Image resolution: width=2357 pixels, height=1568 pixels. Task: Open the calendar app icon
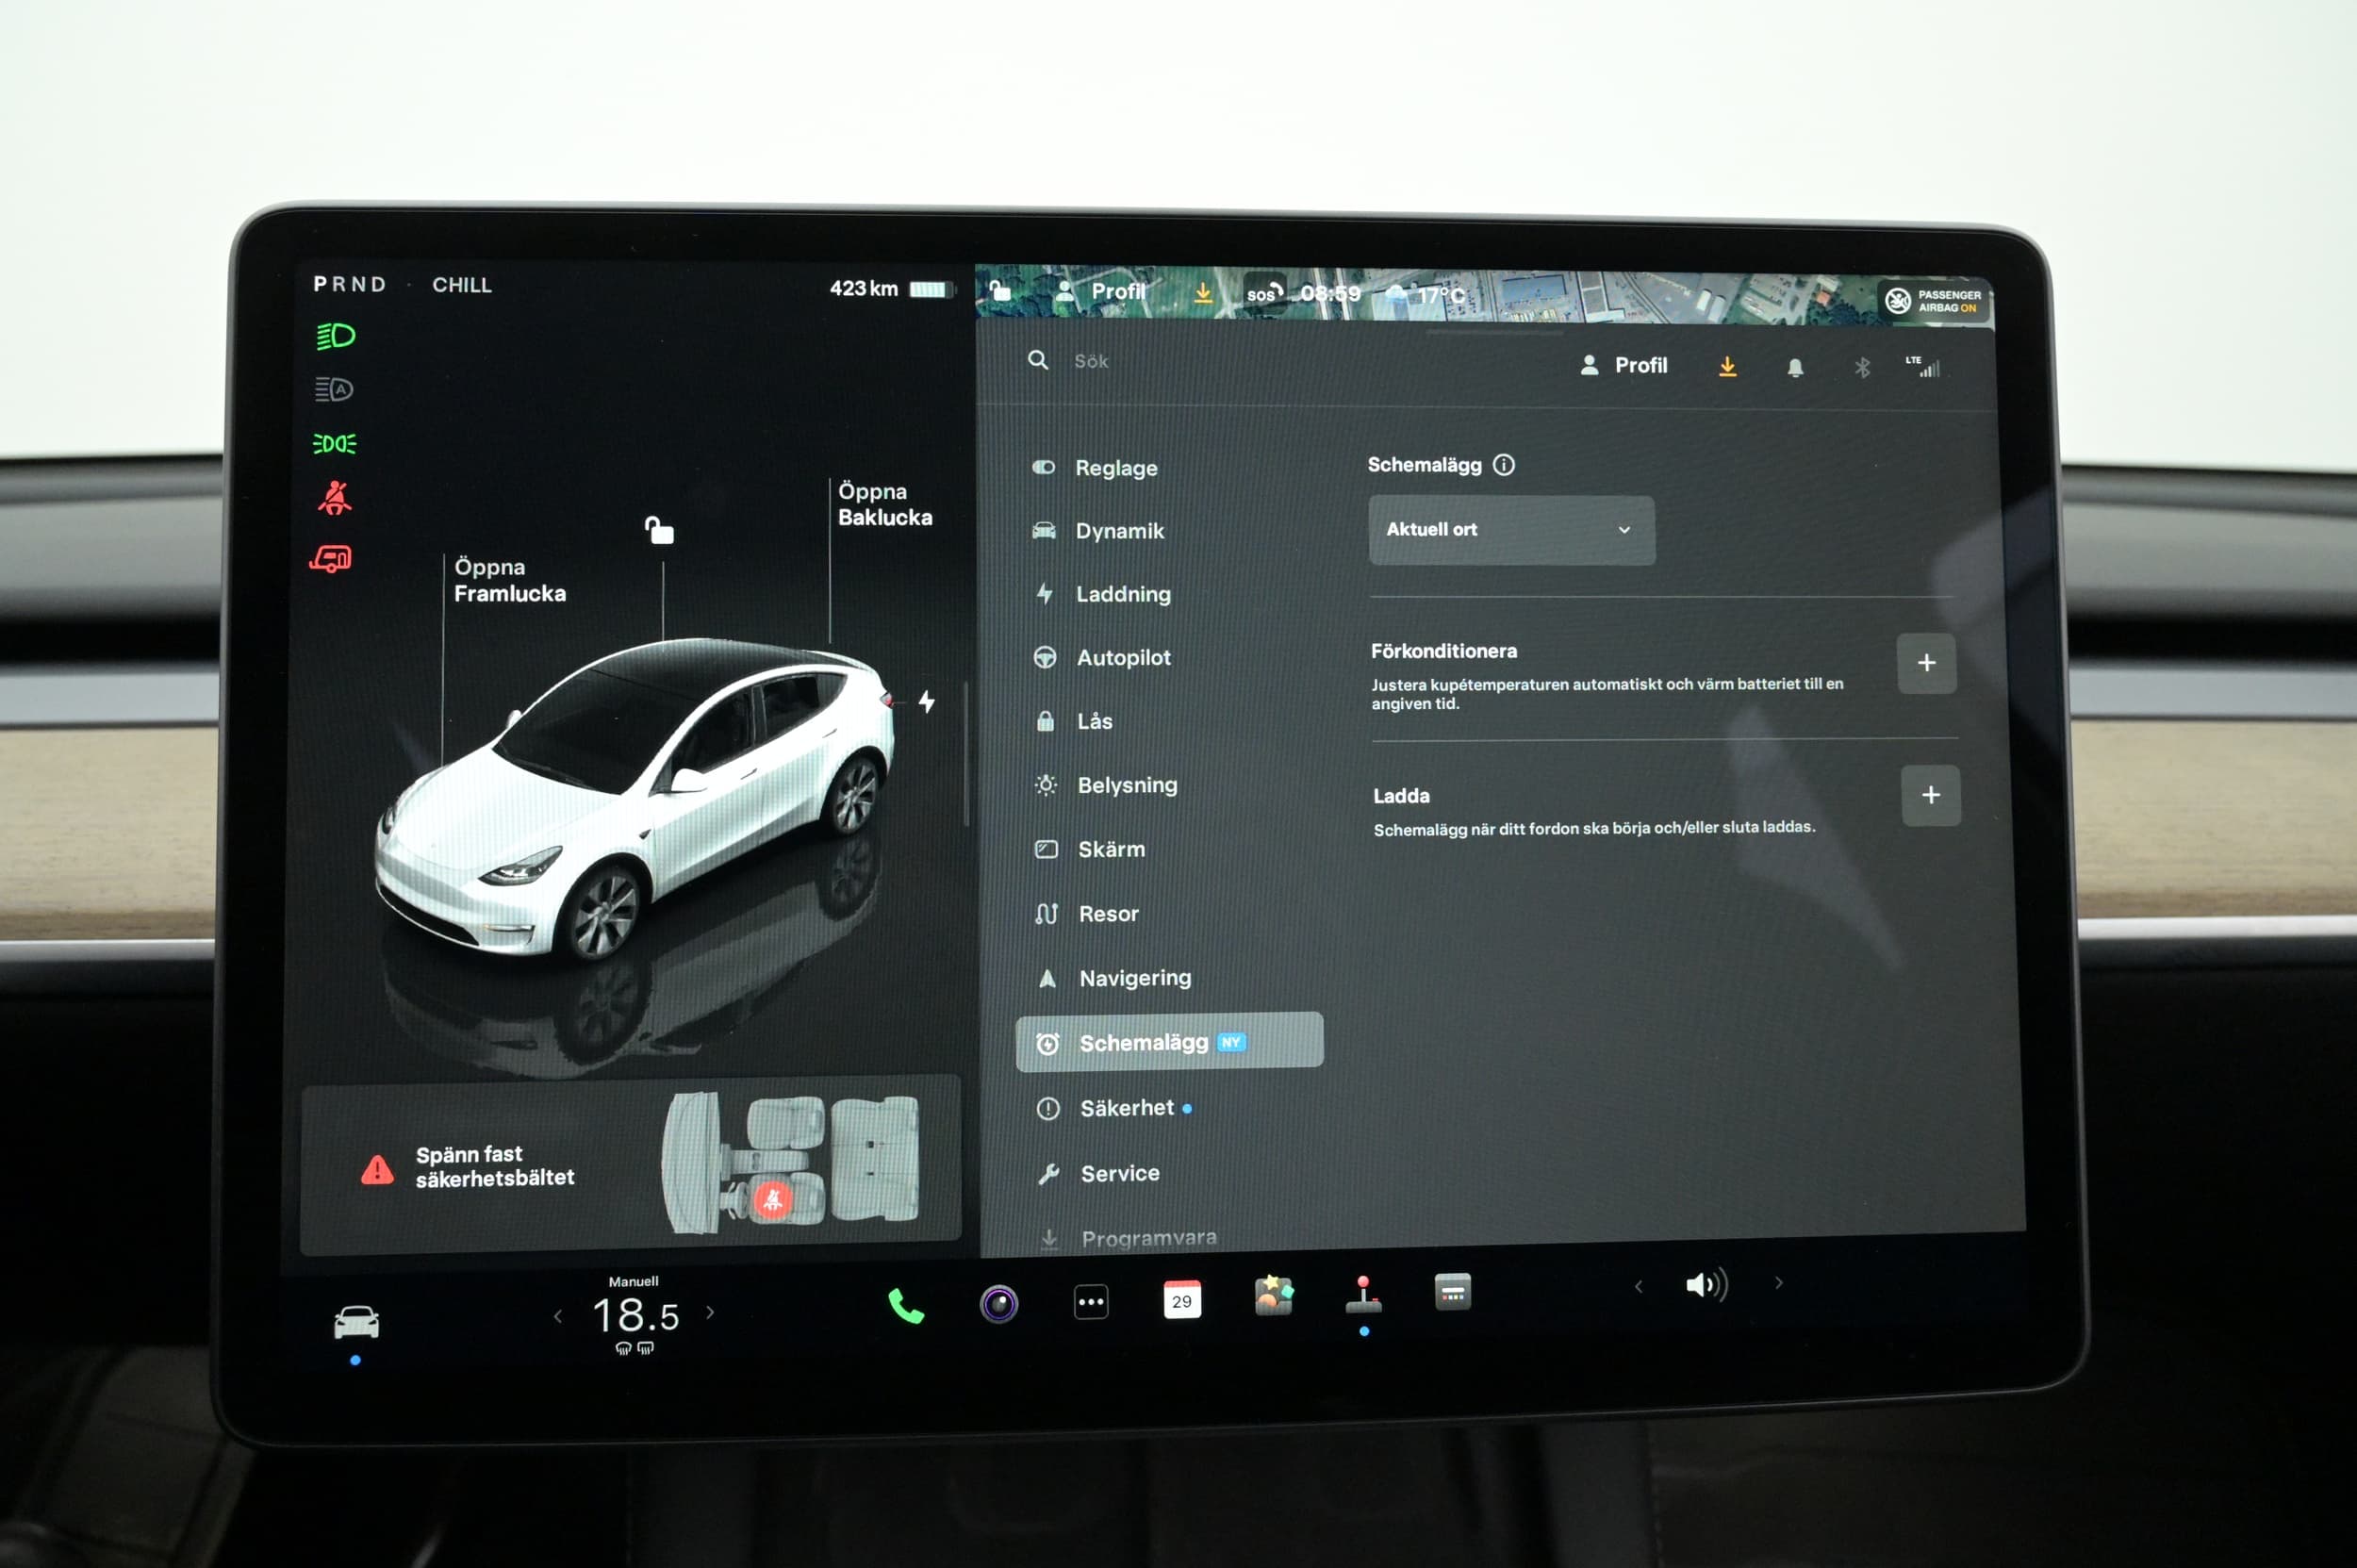(x=1181, y=1300)
